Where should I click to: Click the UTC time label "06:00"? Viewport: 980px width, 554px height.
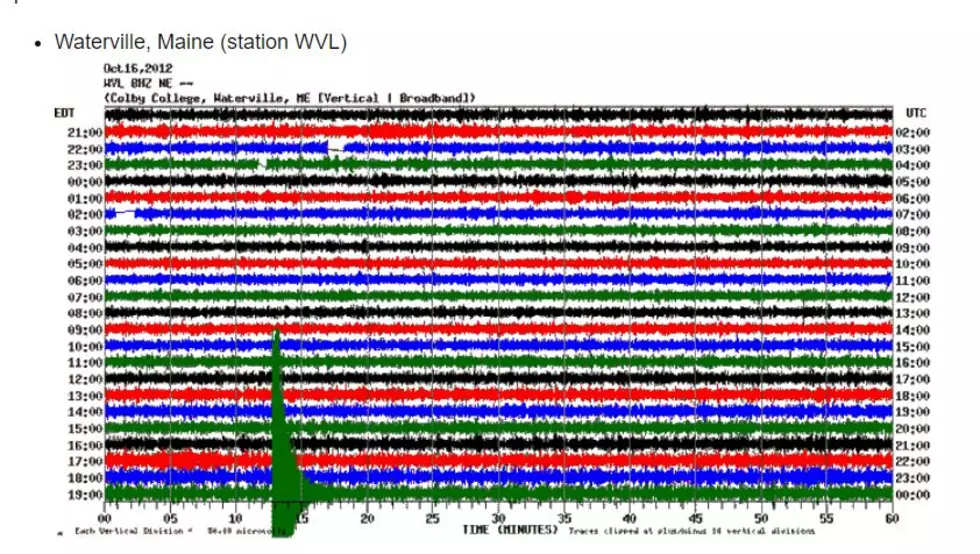[x=912, y=198]
